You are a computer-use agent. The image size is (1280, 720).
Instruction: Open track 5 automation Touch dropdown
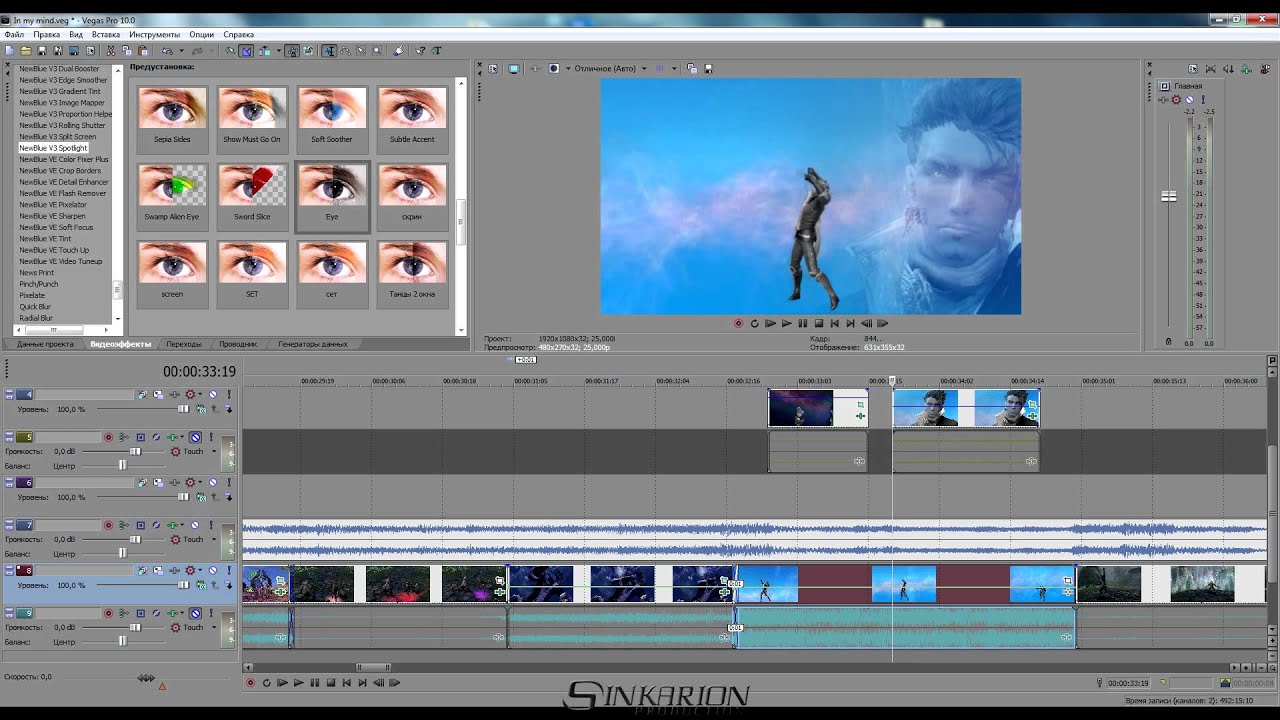tap(214, 451)
